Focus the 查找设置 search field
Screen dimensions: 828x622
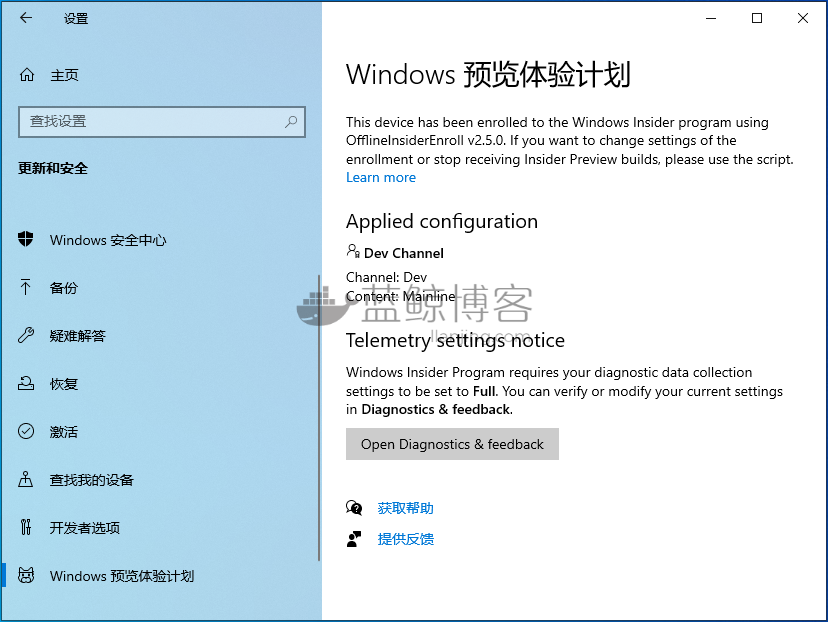tap(162, 122)
